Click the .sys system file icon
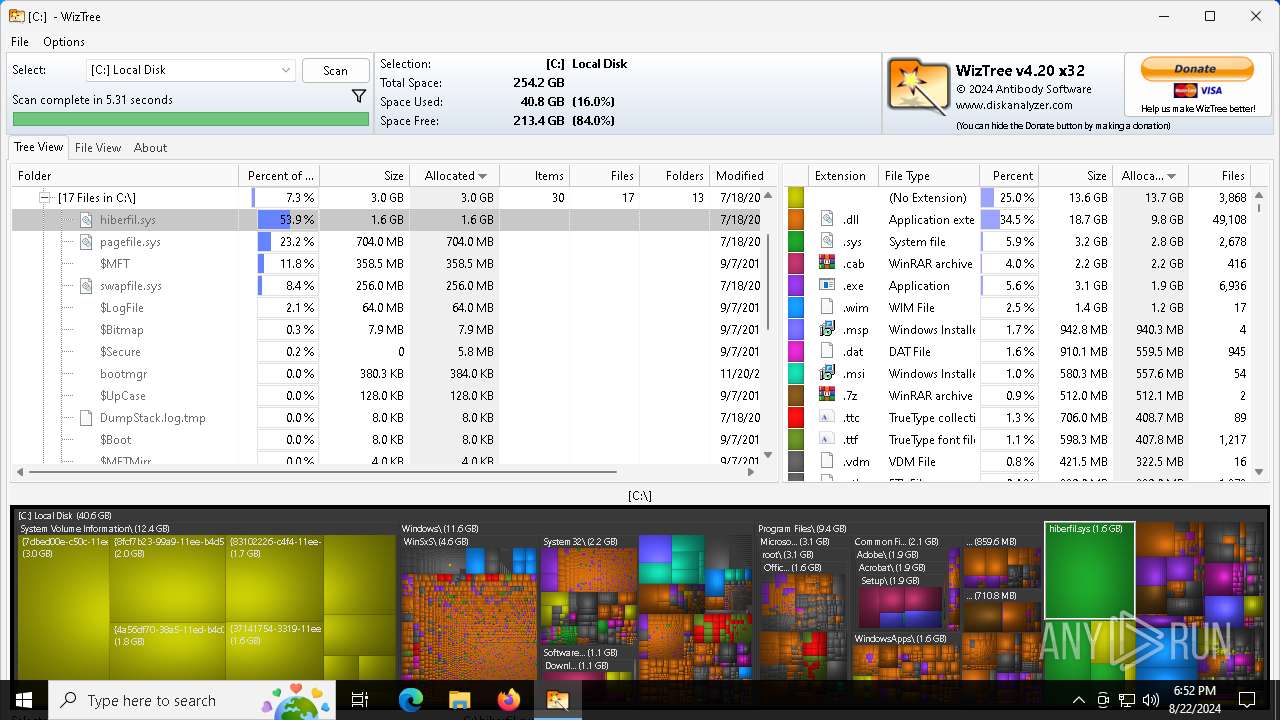This screenshot has width=1280, height=720. point(827,241)
